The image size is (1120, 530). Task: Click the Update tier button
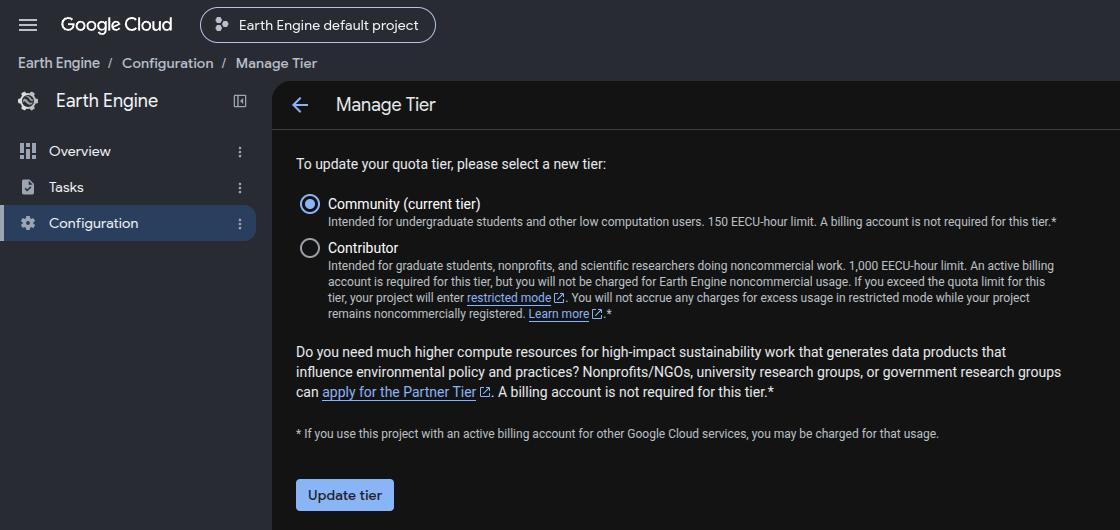(345, 495)
